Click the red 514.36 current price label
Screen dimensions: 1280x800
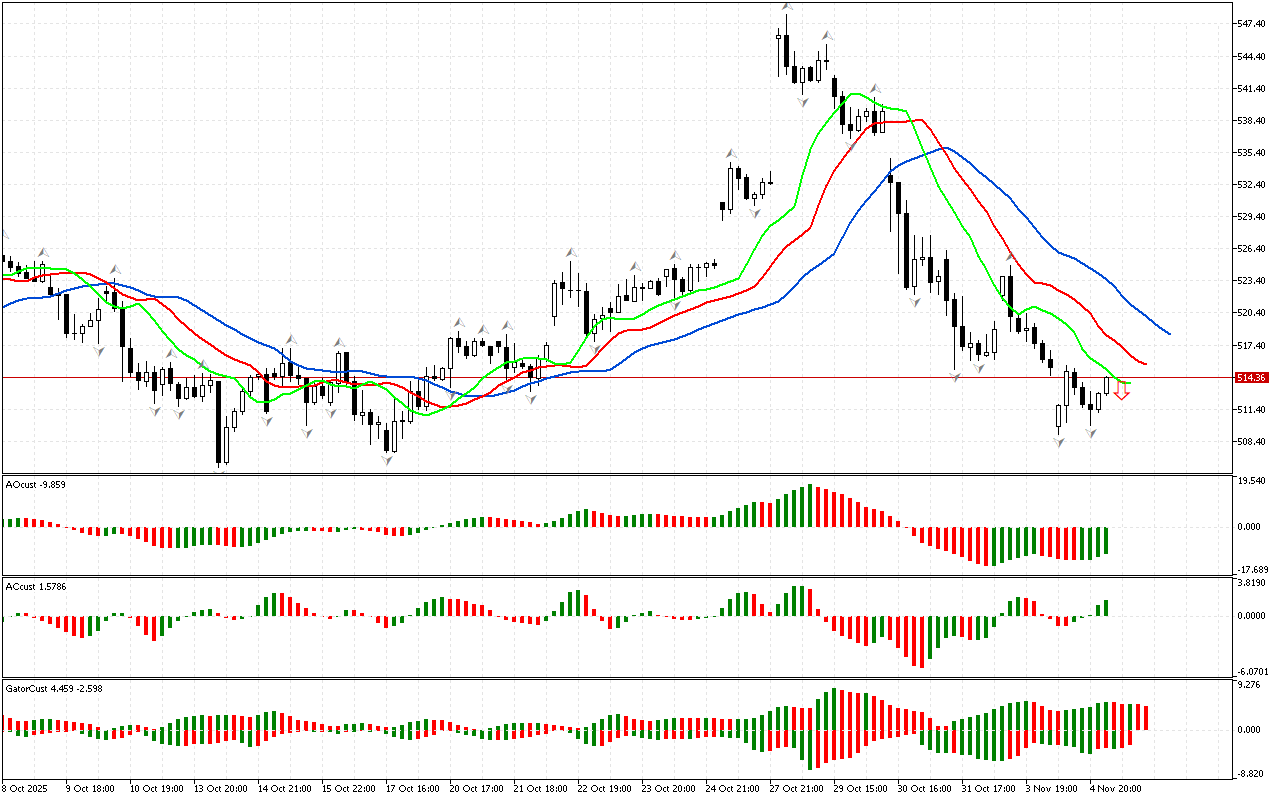tap(1252, 378)
